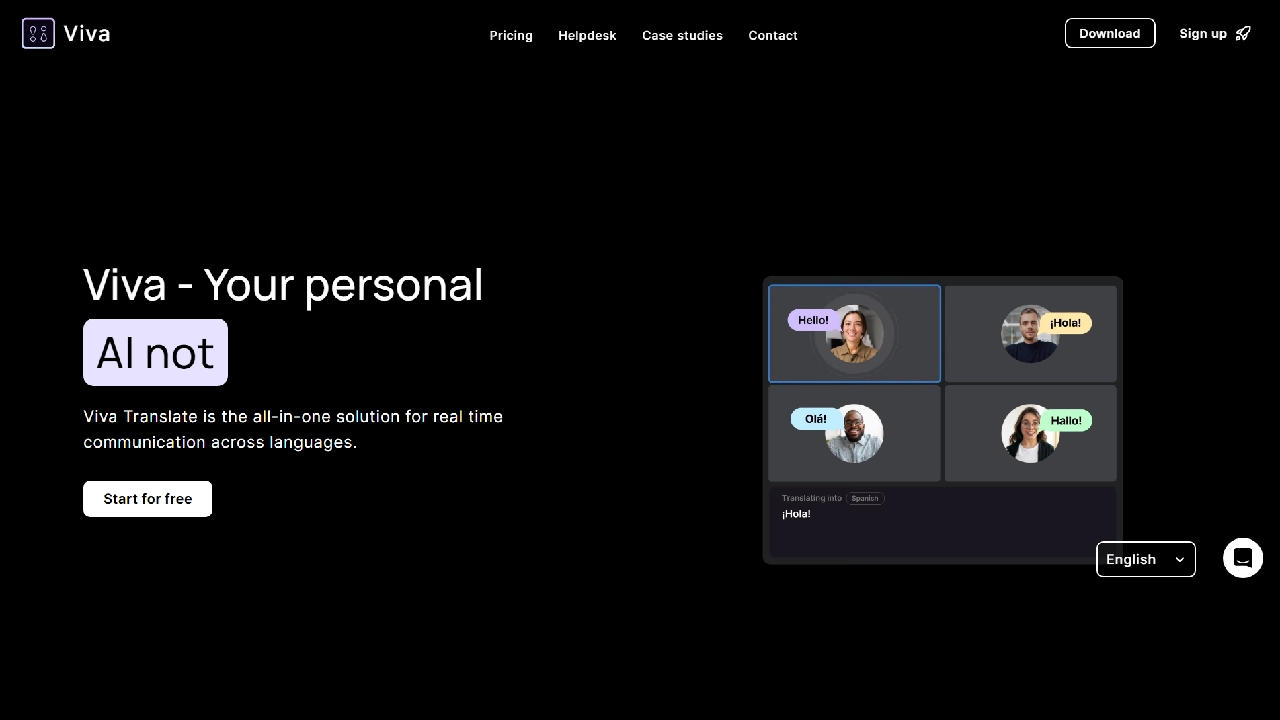Click the purple Hello! speech bubble
The image size is (1280, 720).
[812, 320]
